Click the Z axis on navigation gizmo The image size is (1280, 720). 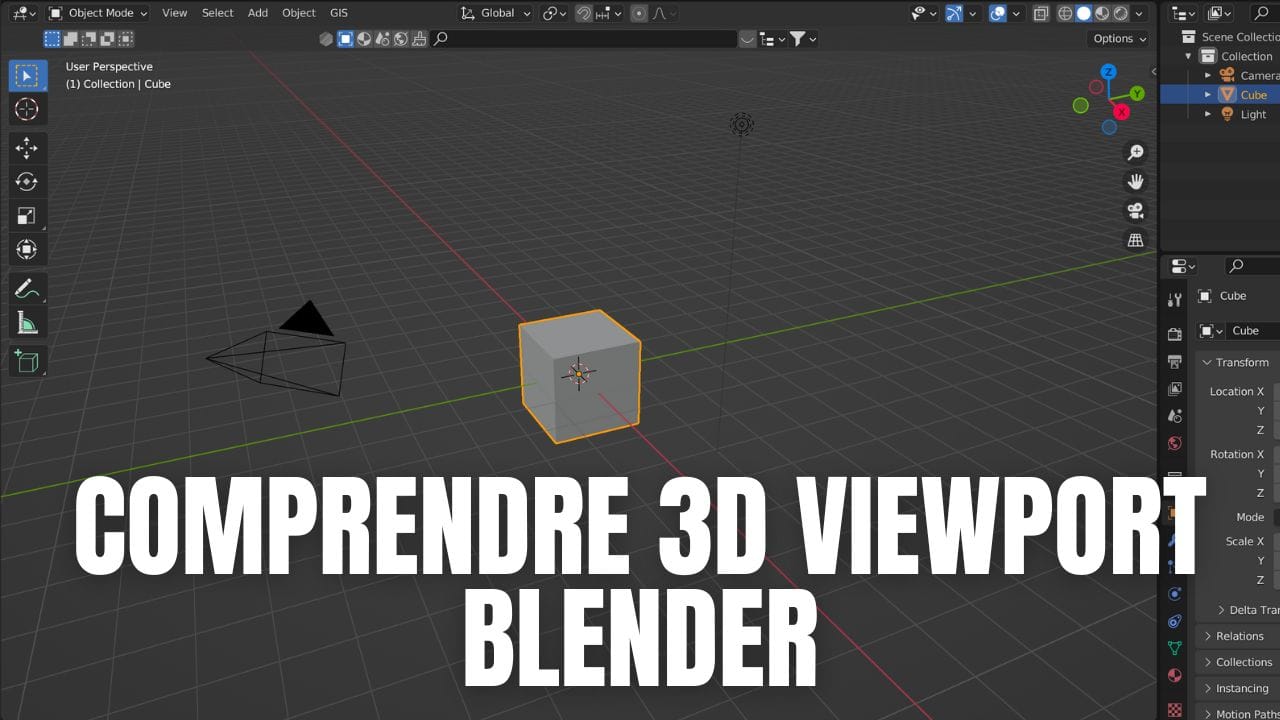(1108, 72)
